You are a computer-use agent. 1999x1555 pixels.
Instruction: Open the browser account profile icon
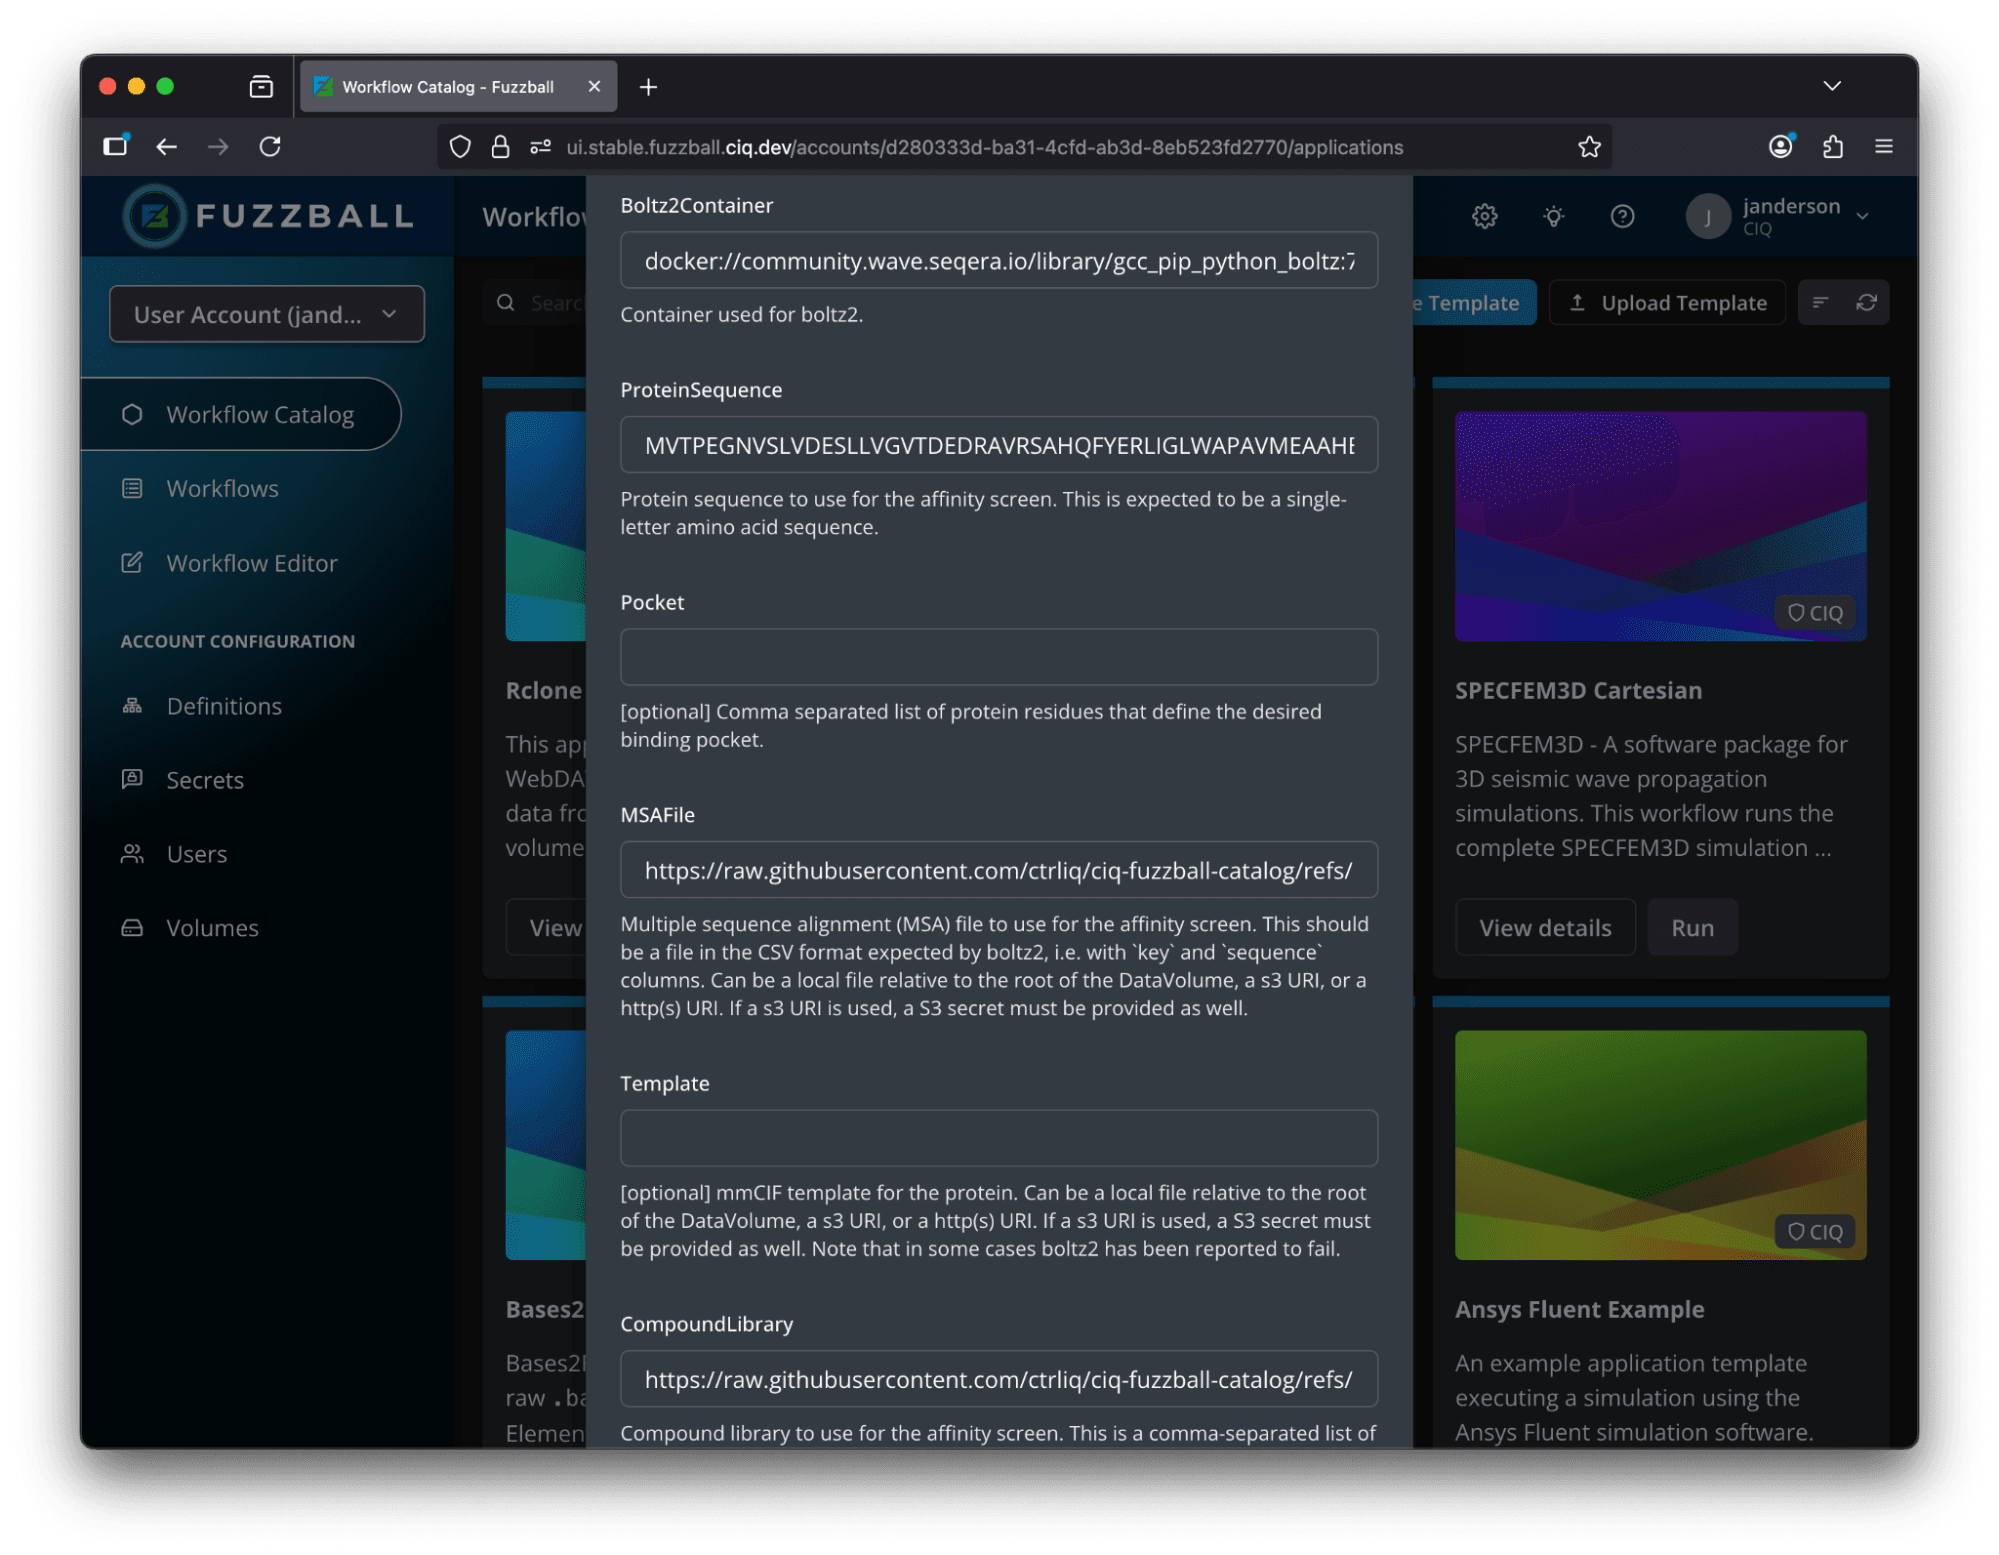point(1780,147)
